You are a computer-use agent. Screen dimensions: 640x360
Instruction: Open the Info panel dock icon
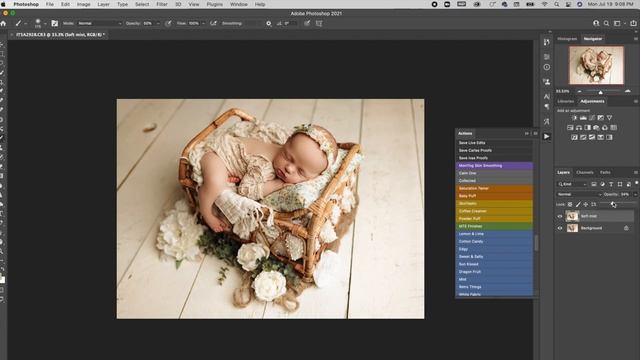[x=547, y=67]
